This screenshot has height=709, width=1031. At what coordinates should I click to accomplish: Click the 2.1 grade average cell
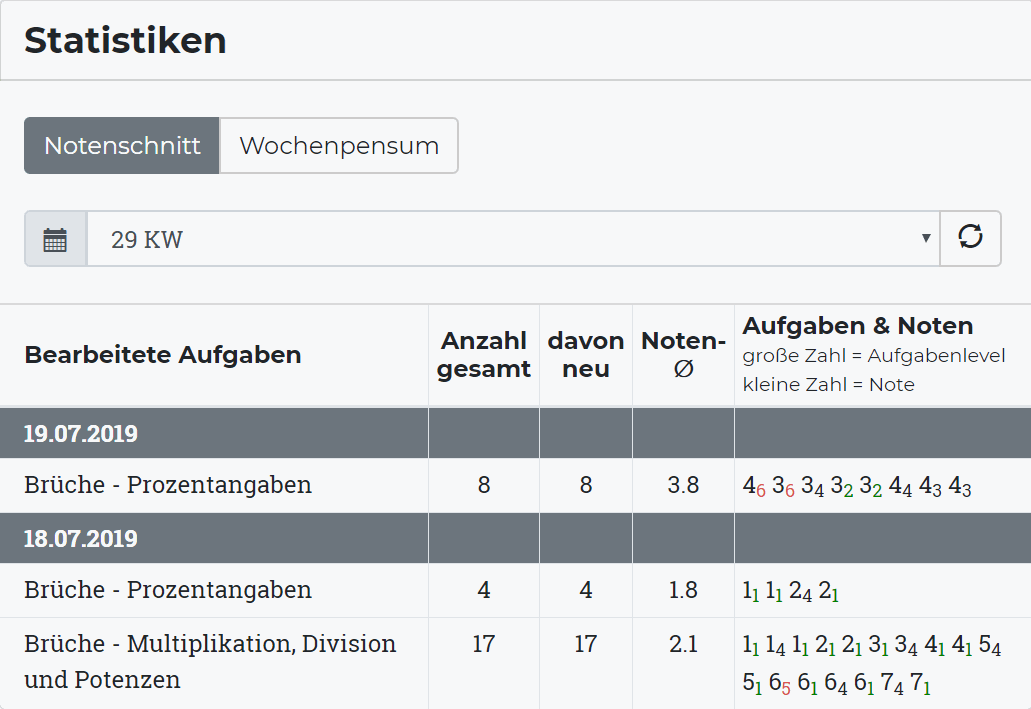coord(683,645)
